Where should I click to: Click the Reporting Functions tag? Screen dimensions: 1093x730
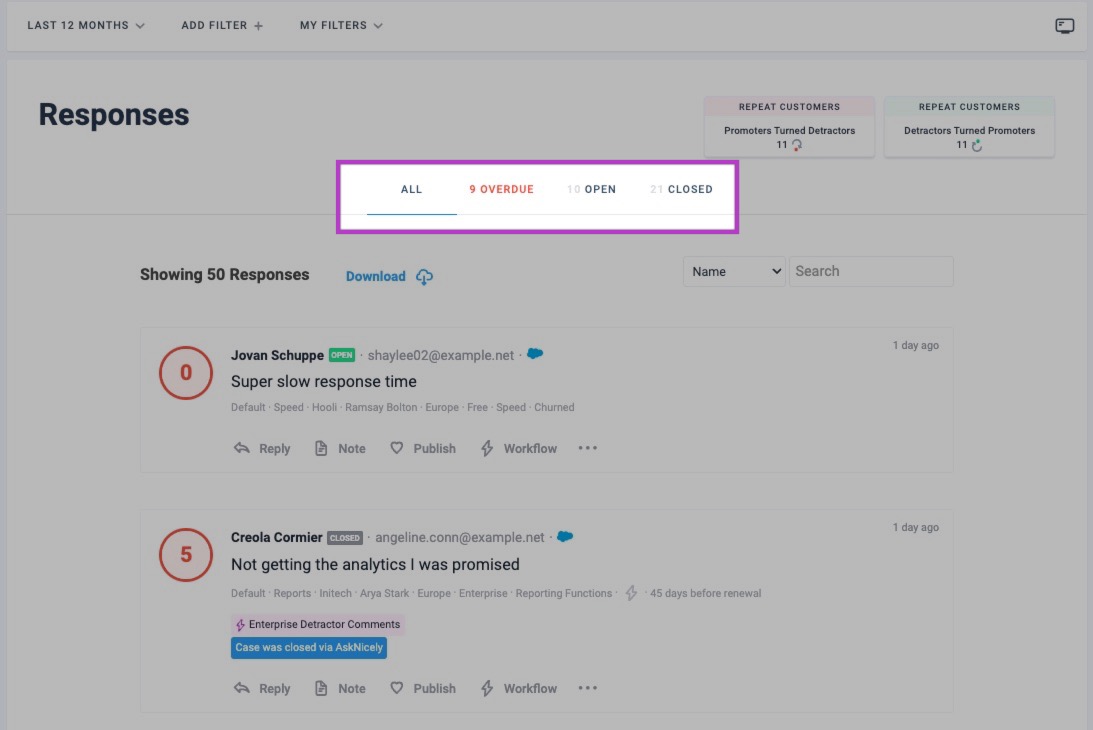tap(563, 593)
